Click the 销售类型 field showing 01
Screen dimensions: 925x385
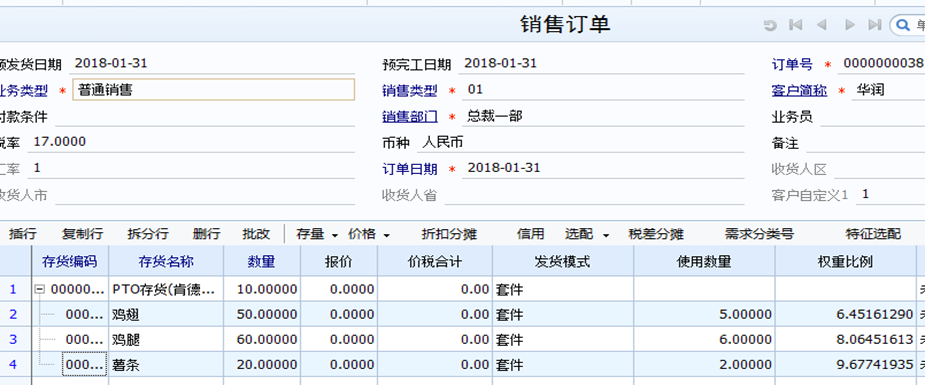pos(603,90)
